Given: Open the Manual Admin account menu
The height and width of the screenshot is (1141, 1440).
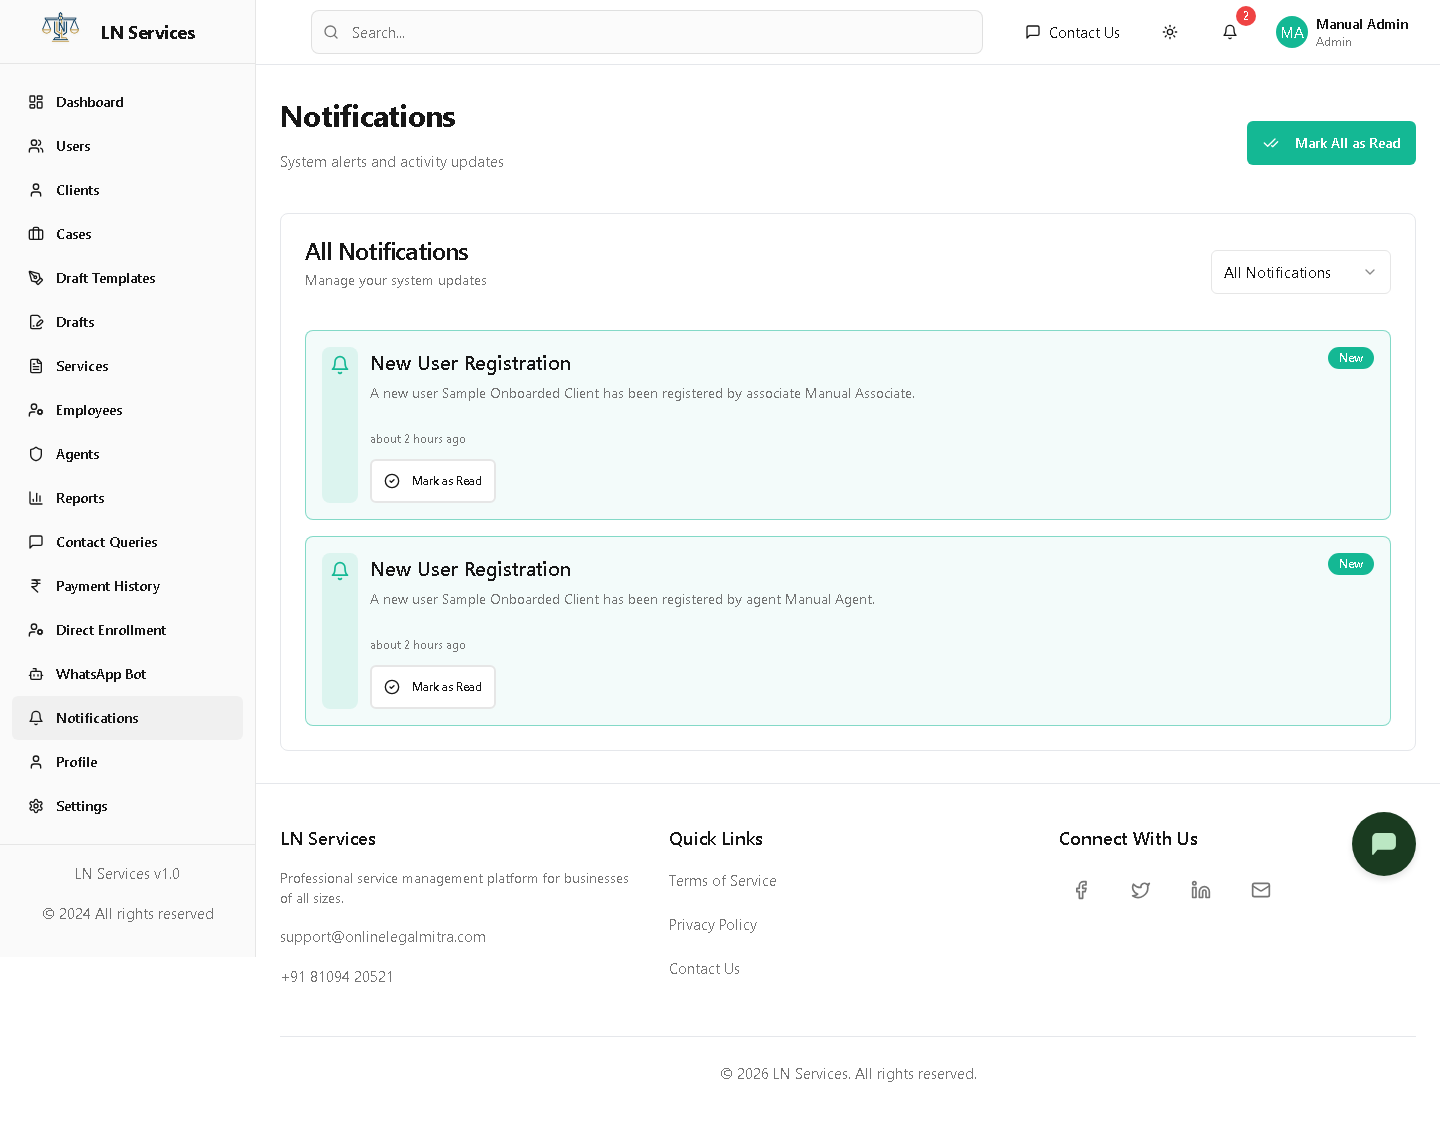Looking at the screenshot, I should point(1343,32).
